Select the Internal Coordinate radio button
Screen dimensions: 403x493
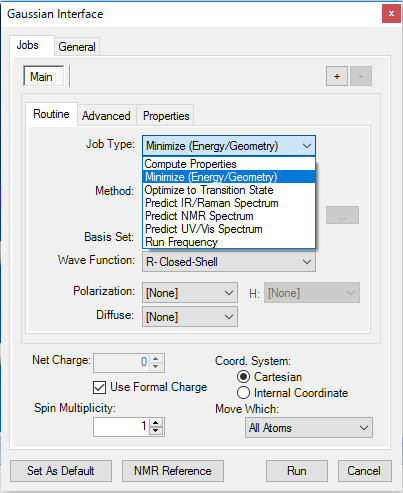coord(243,393)
